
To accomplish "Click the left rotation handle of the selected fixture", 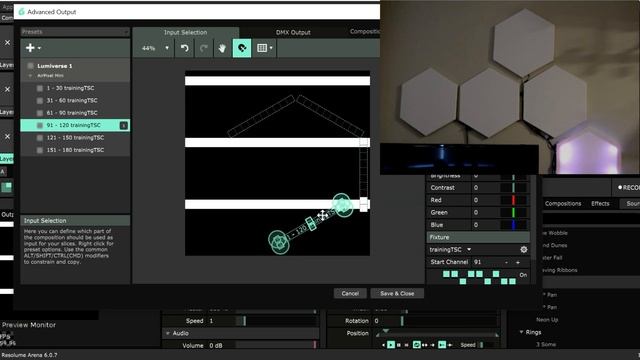I will click(279, 241).
